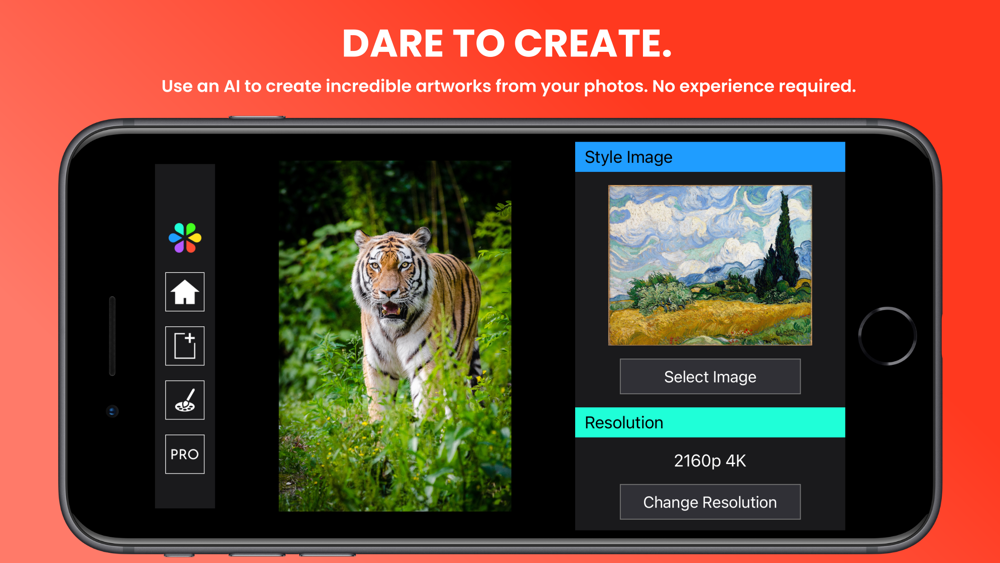1000x563 pixels.
Task: Create a new document with plus icon
Action: [x=185, y=346]
